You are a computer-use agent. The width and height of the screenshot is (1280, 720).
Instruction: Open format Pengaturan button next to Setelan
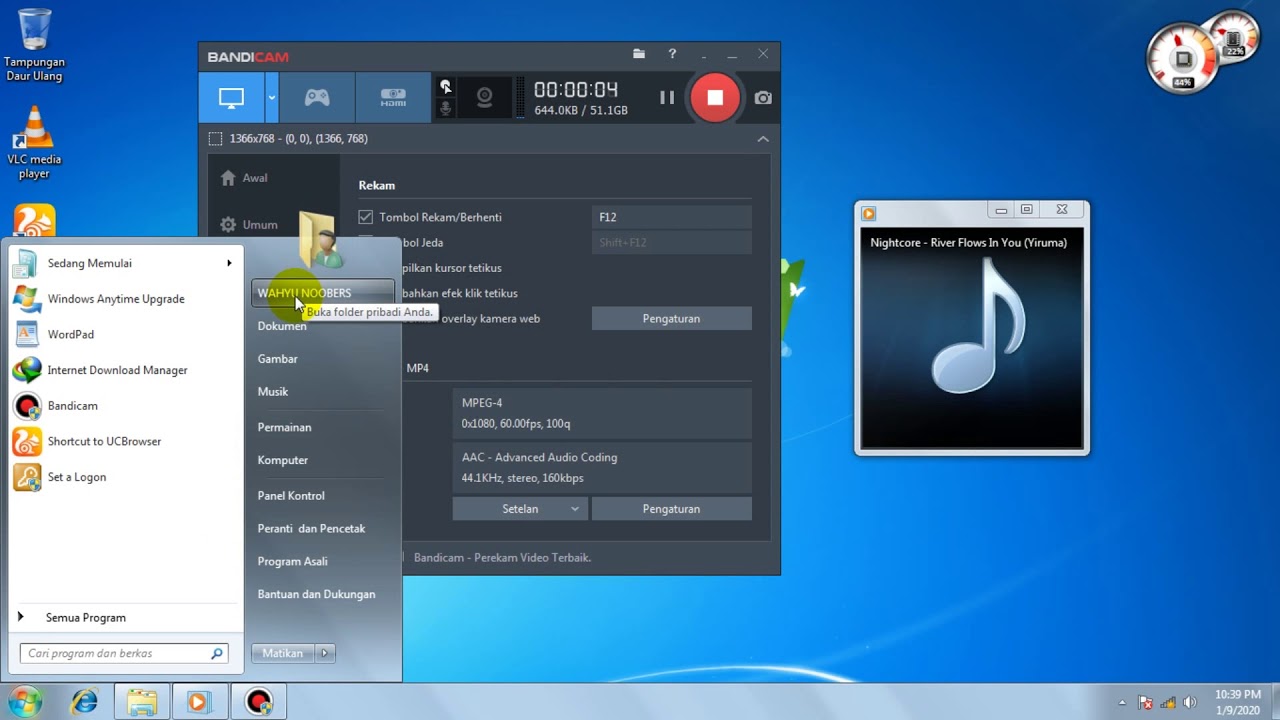point(671,509)
